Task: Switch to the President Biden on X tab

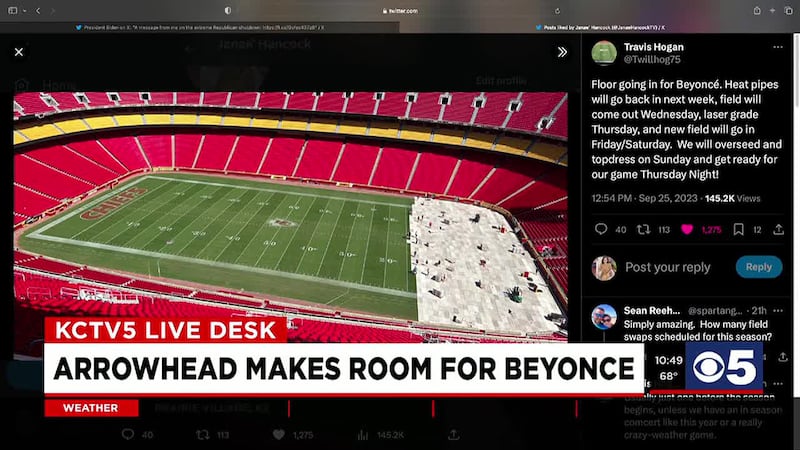Action: (x=200, y=28)
